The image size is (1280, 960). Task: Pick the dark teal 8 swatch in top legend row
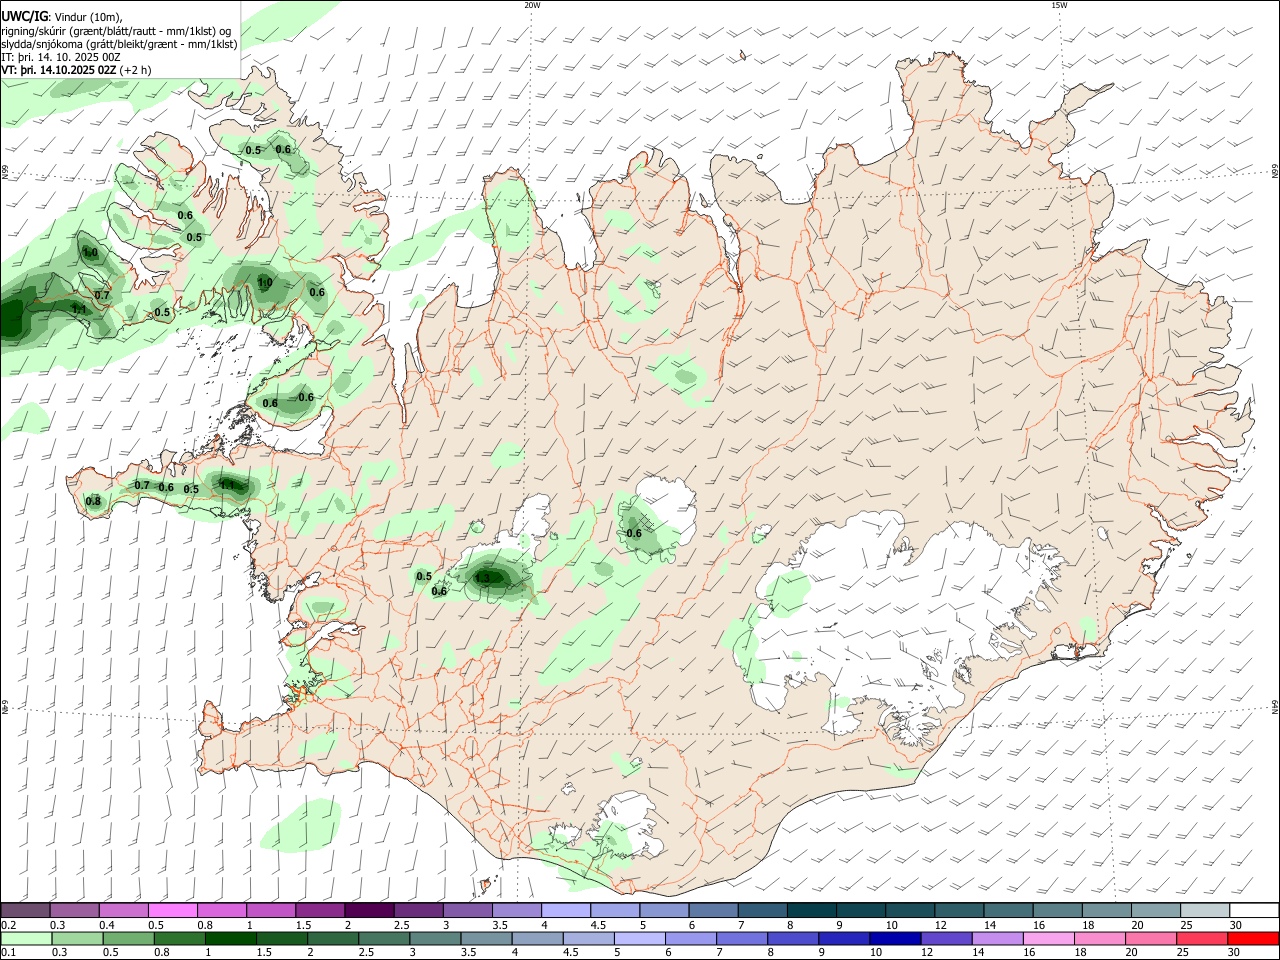point(812,911)
